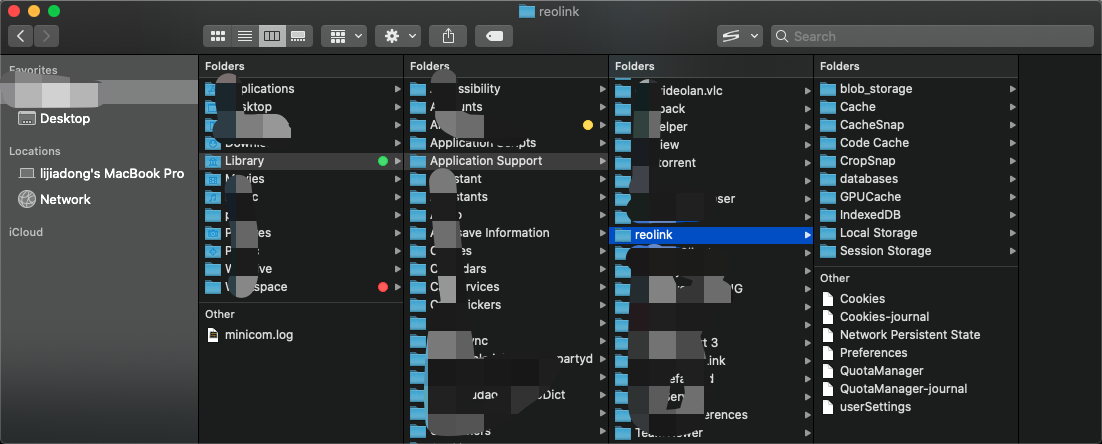Go forward with the right chevron button
1102x444 pixels.
[x=46, y=36]
